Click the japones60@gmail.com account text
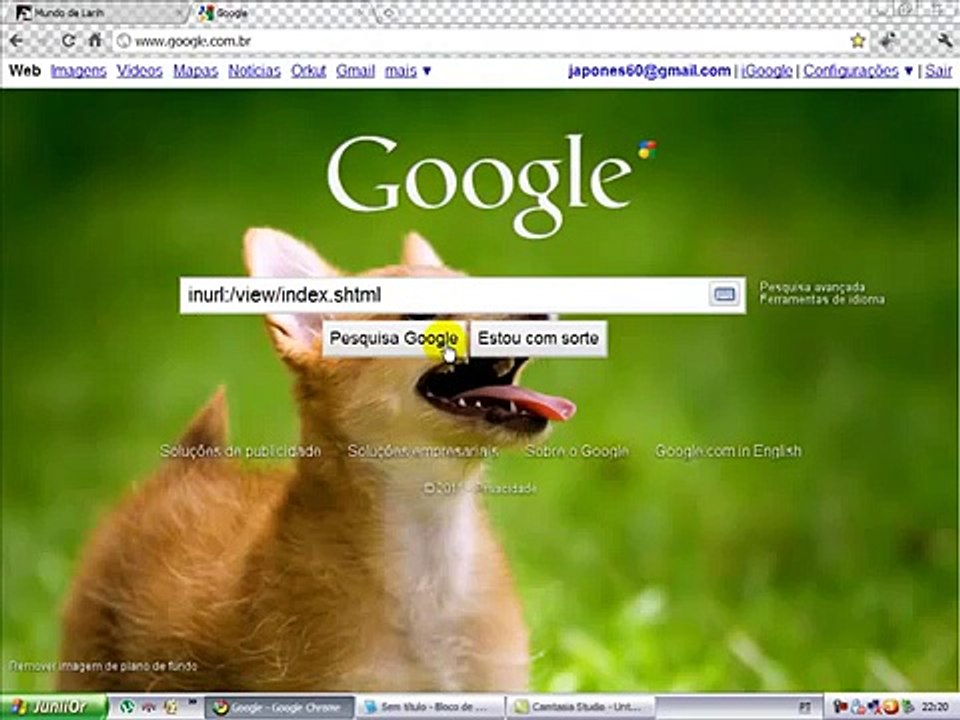Viewport: 960px width, 720px height. click(649, 71)
